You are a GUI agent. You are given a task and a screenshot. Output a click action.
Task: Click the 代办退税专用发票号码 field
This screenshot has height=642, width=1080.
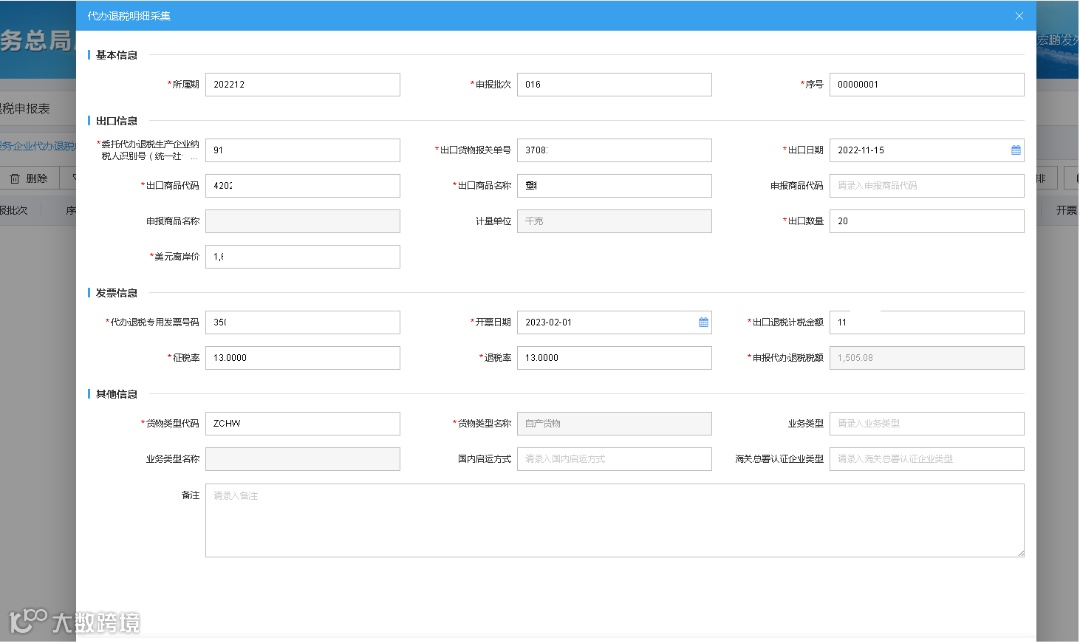[x=302, y=322]
